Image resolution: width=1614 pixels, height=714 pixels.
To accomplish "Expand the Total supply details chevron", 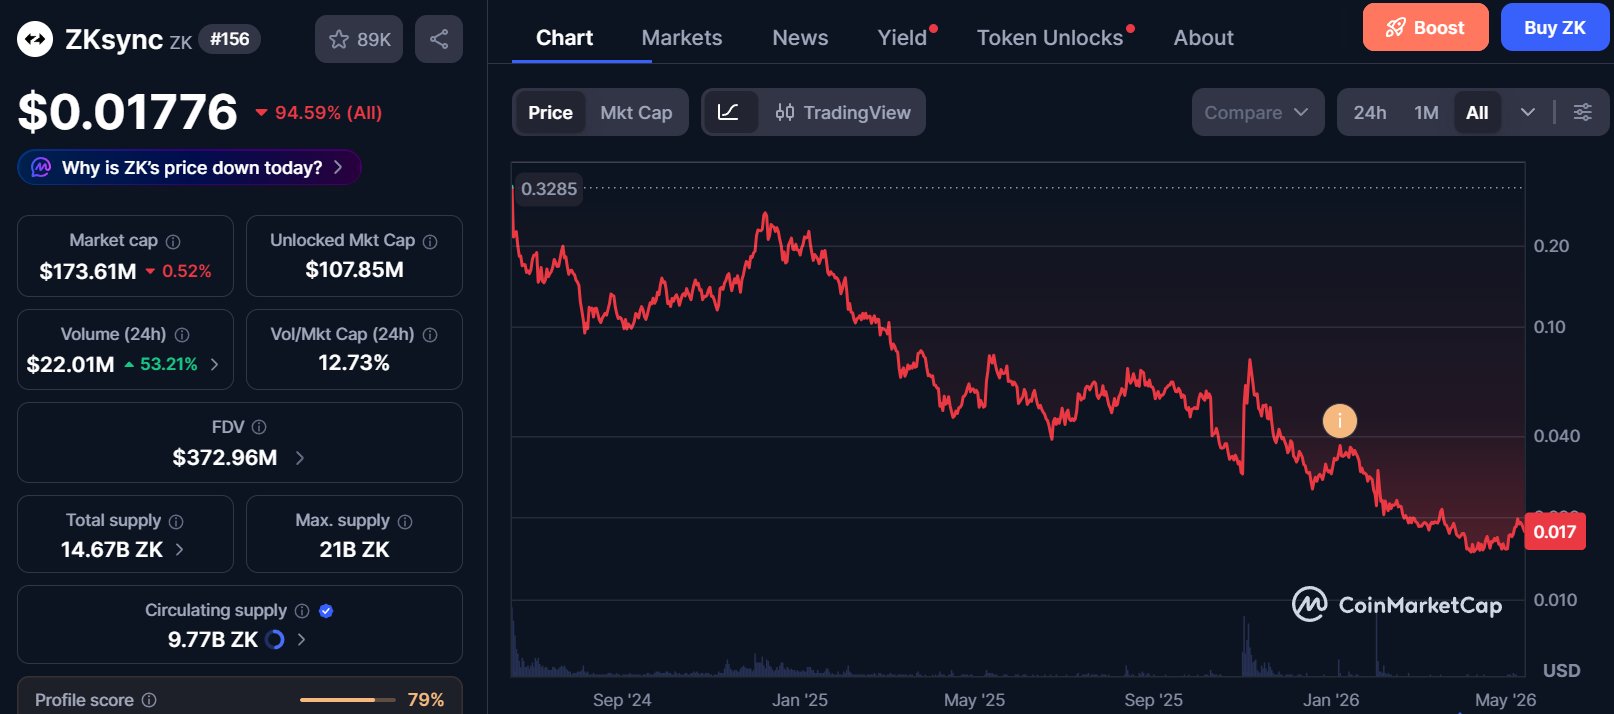I will [179, 549].
